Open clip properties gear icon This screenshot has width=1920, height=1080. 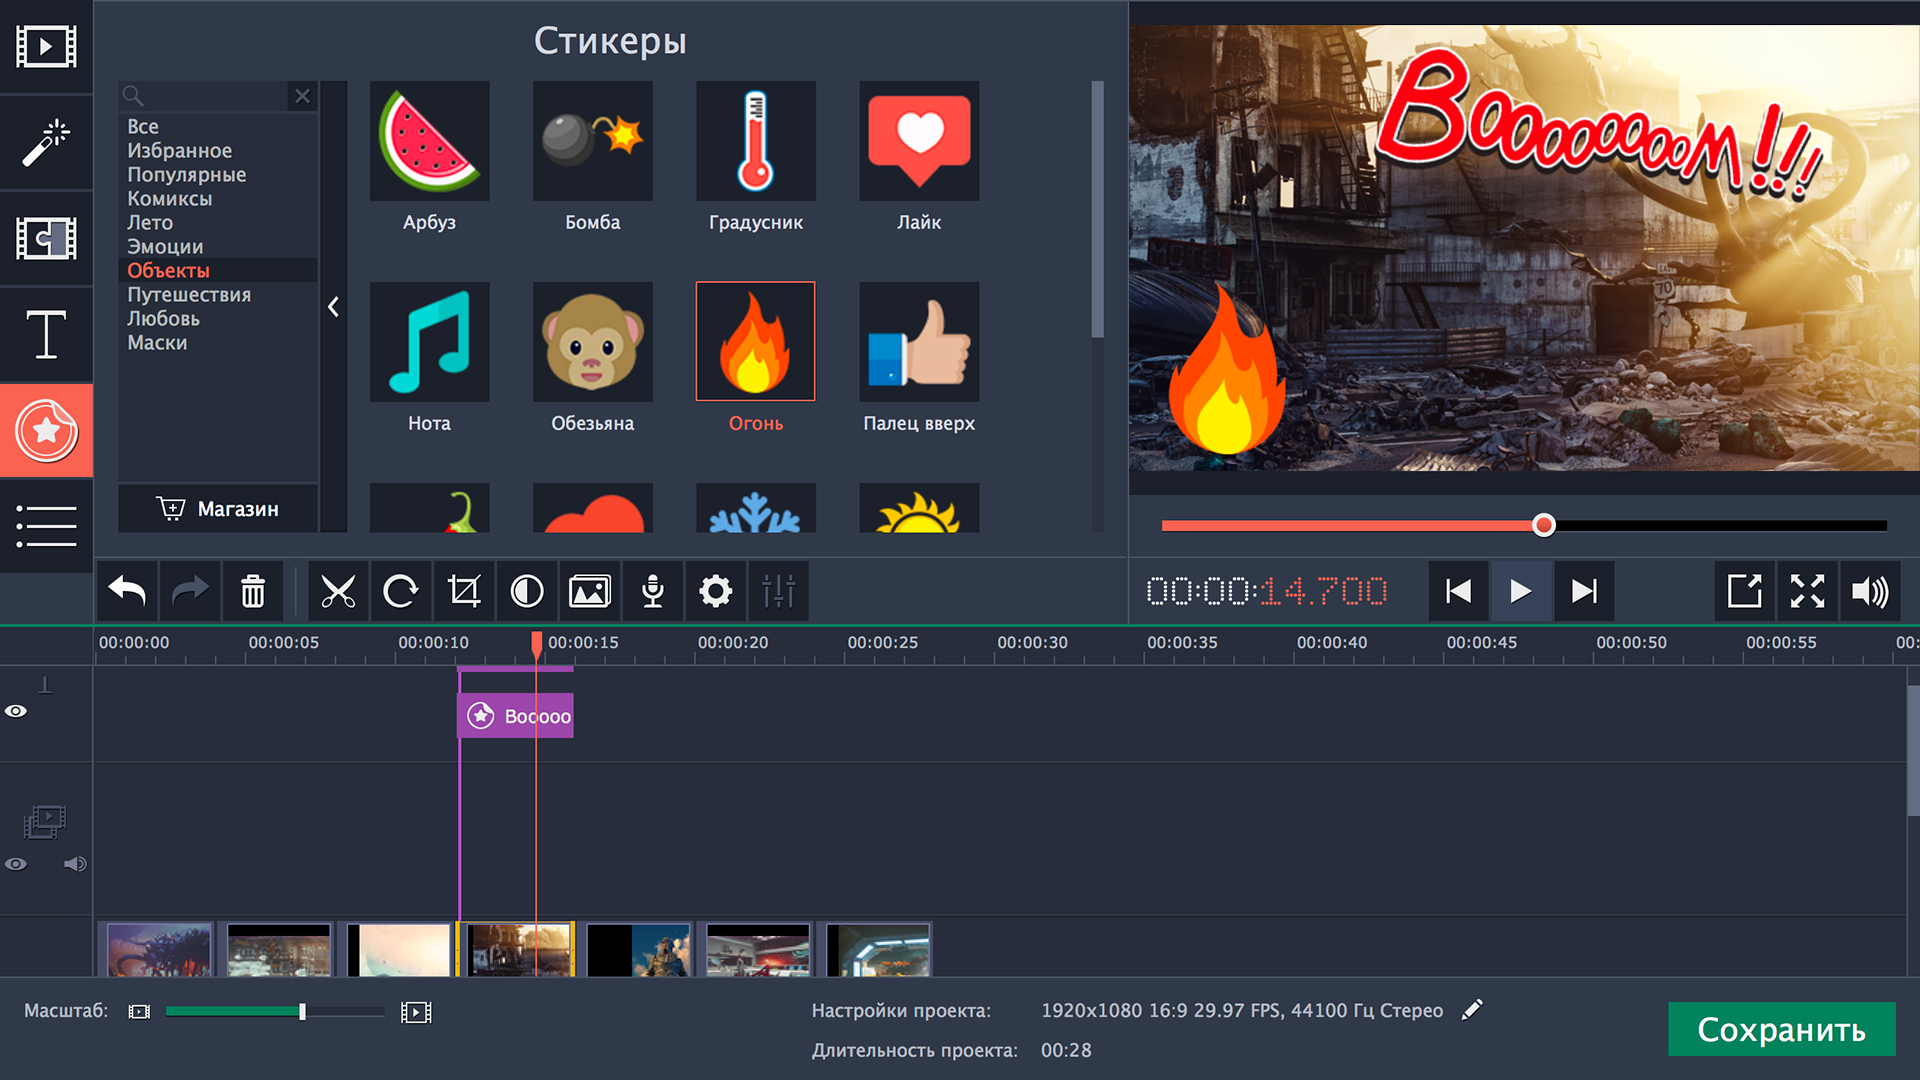click(x=715, y=592)
